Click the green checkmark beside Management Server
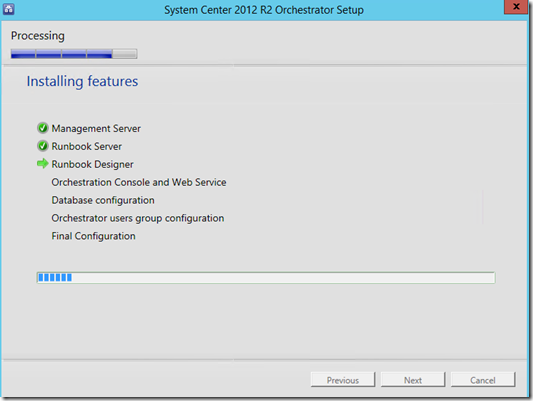The width and height of the screenshot is (533, 401). [x=42, y=128]
